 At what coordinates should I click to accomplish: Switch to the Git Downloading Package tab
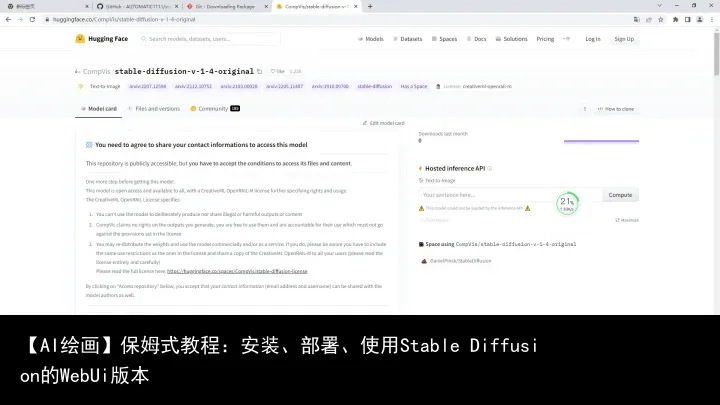click(226, 6)
